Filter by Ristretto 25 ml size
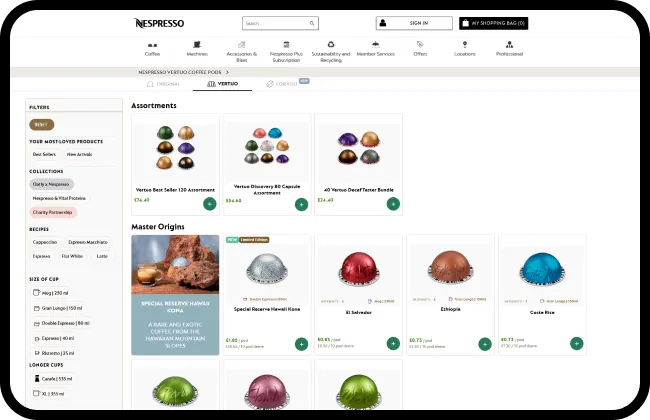650x420 pixels. coord(54,353)
